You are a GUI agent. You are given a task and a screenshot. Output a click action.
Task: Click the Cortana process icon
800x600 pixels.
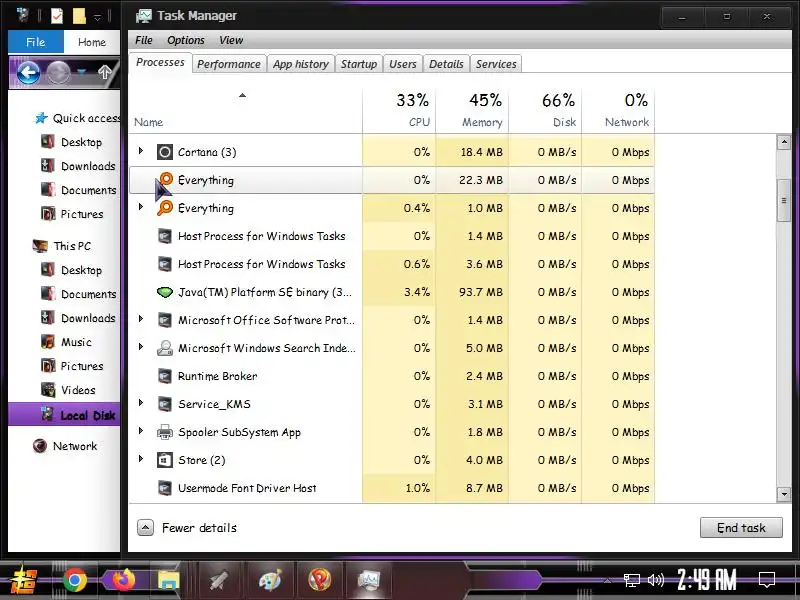(164, 152)
